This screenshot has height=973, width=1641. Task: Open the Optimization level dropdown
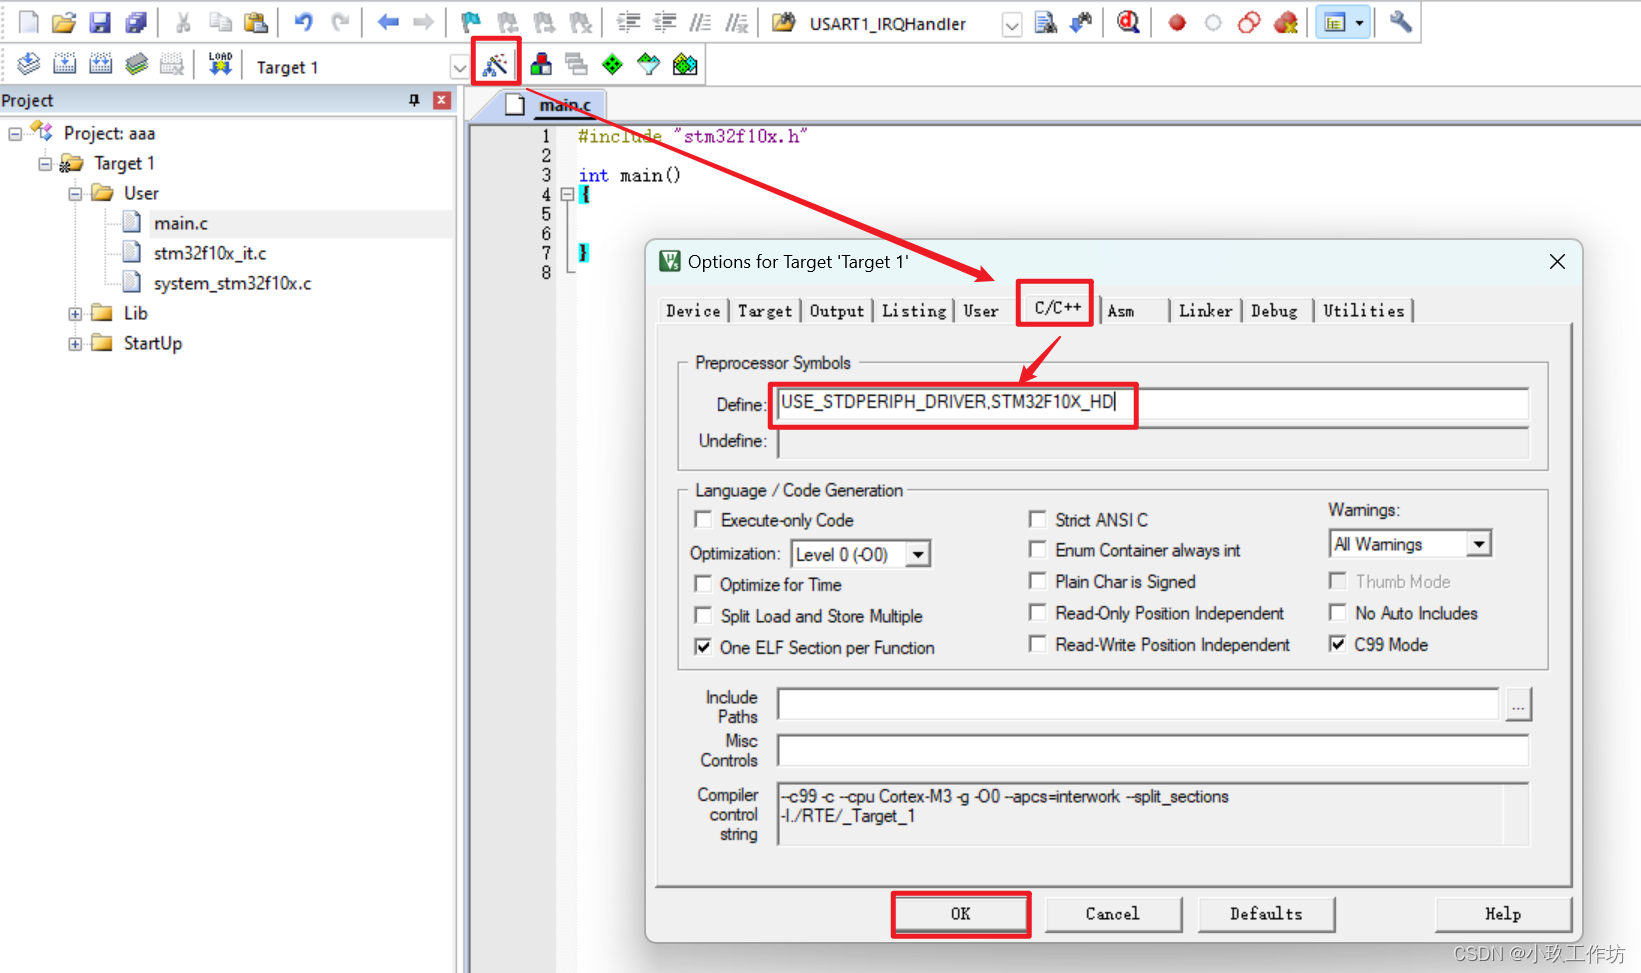[918, 554]
